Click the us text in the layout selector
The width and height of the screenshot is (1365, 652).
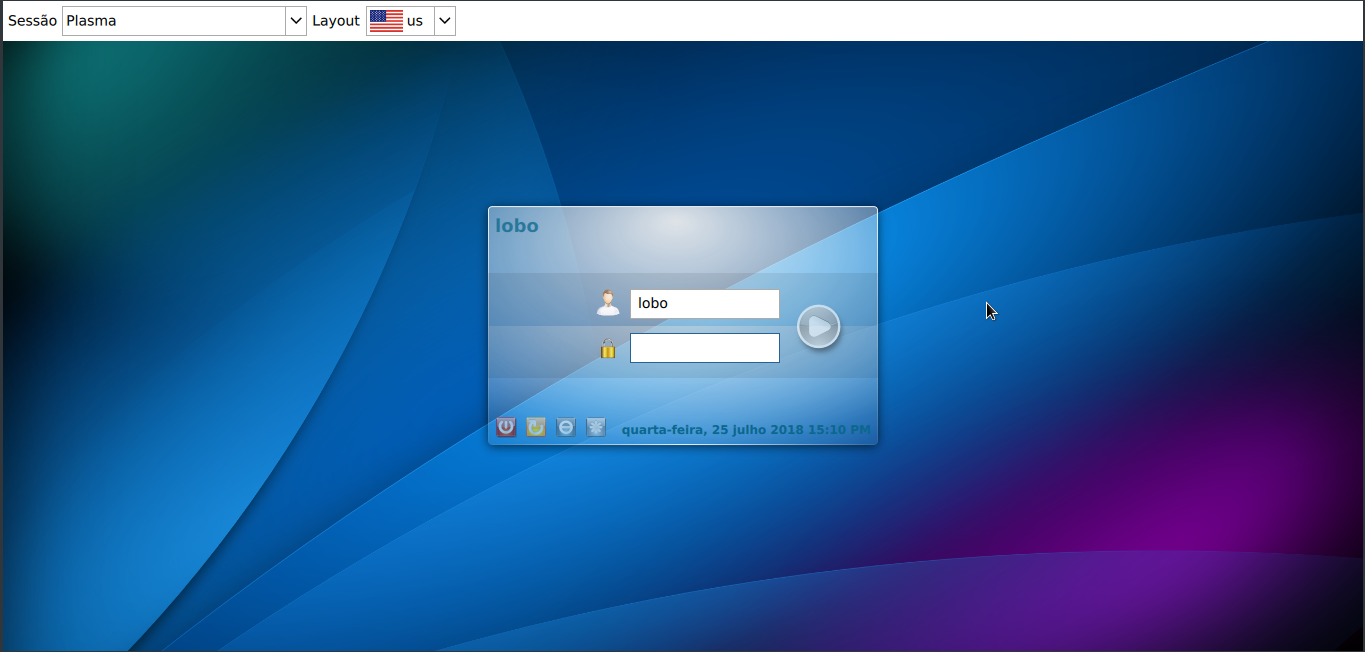416,20
